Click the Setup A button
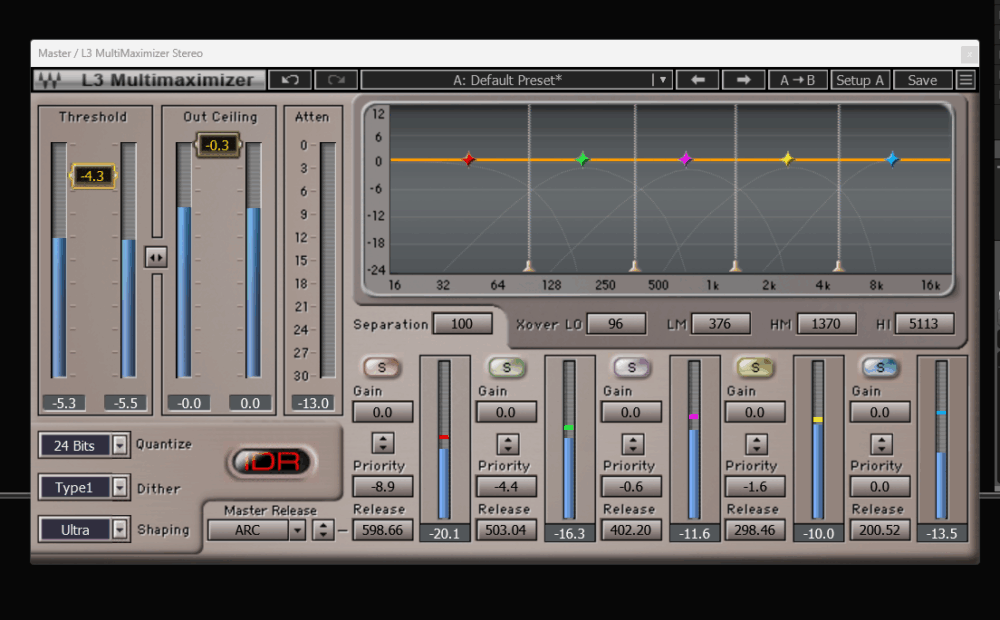The image size is (1000, 620). pyautogui.click(x=860, y=80)
